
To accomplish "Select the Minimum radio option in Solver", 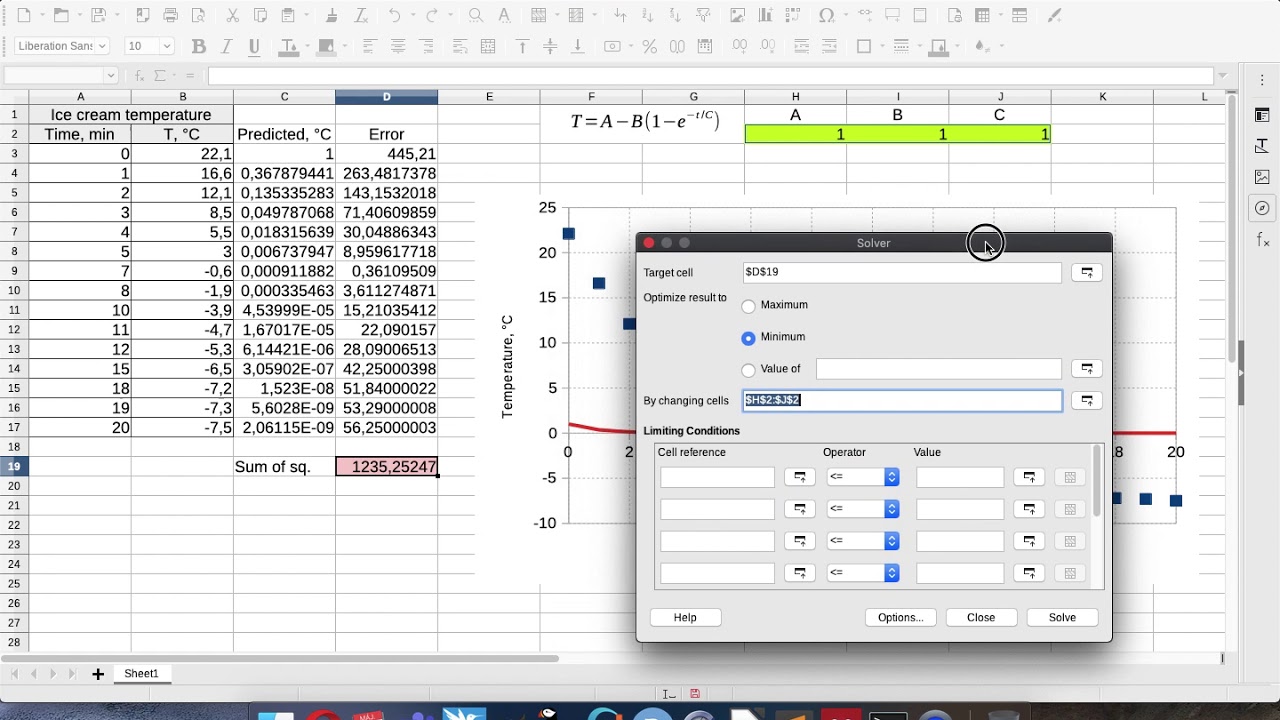I will [x=748, y=337].
